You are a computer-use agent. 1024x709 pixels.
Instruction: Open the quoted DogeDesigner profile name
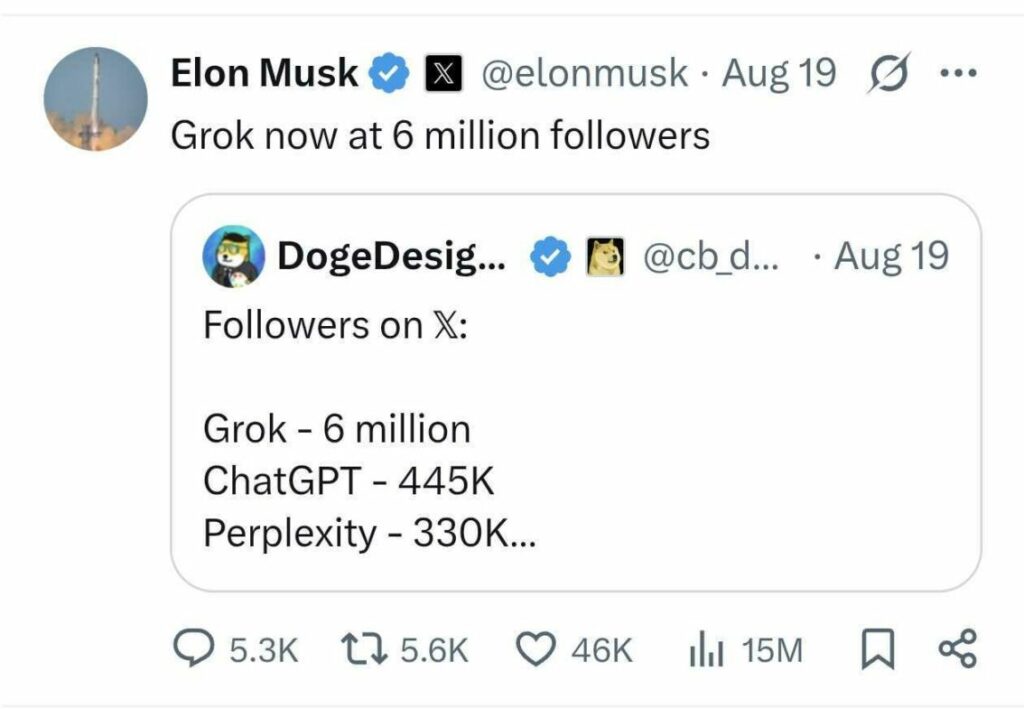tap(391, 257)
